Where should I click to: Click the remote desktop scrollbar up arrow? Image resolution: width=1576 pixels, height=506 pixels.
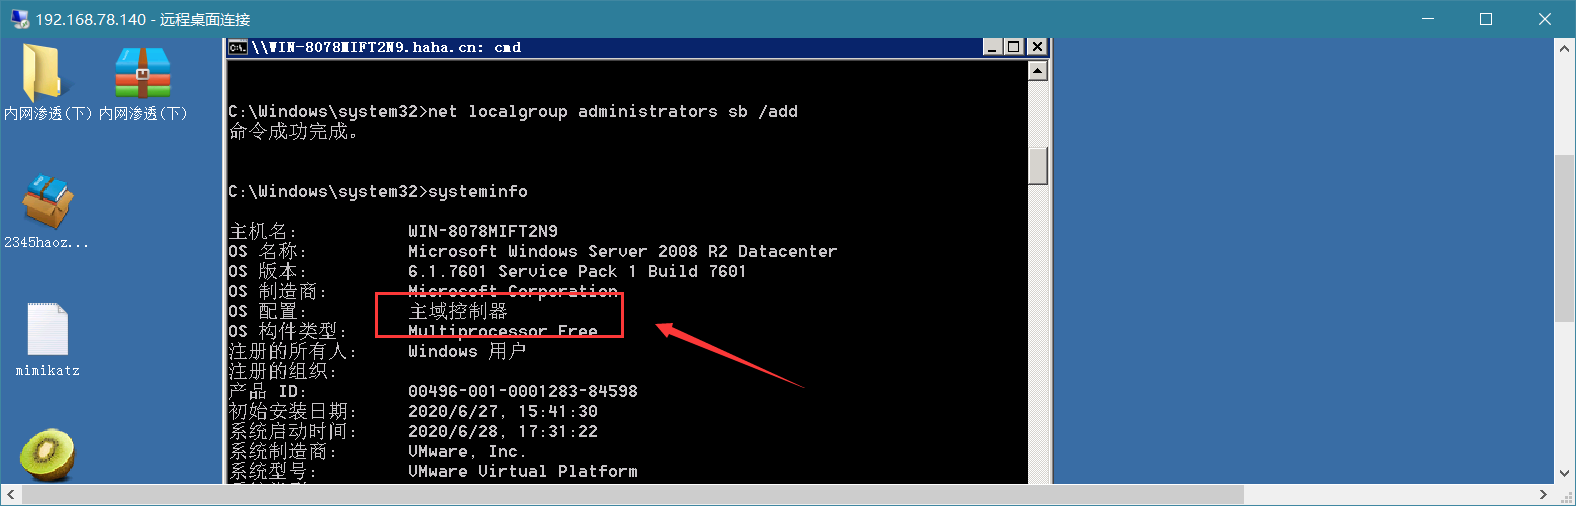(x=1565, y=48)
